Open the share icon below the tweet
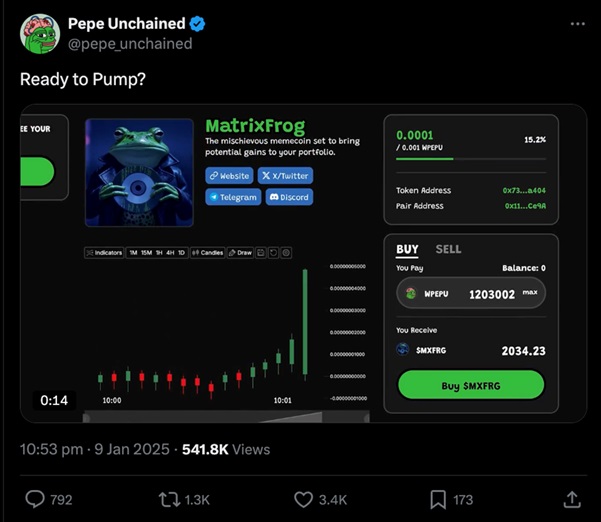The image size is (601, 522). click(572, 498)
